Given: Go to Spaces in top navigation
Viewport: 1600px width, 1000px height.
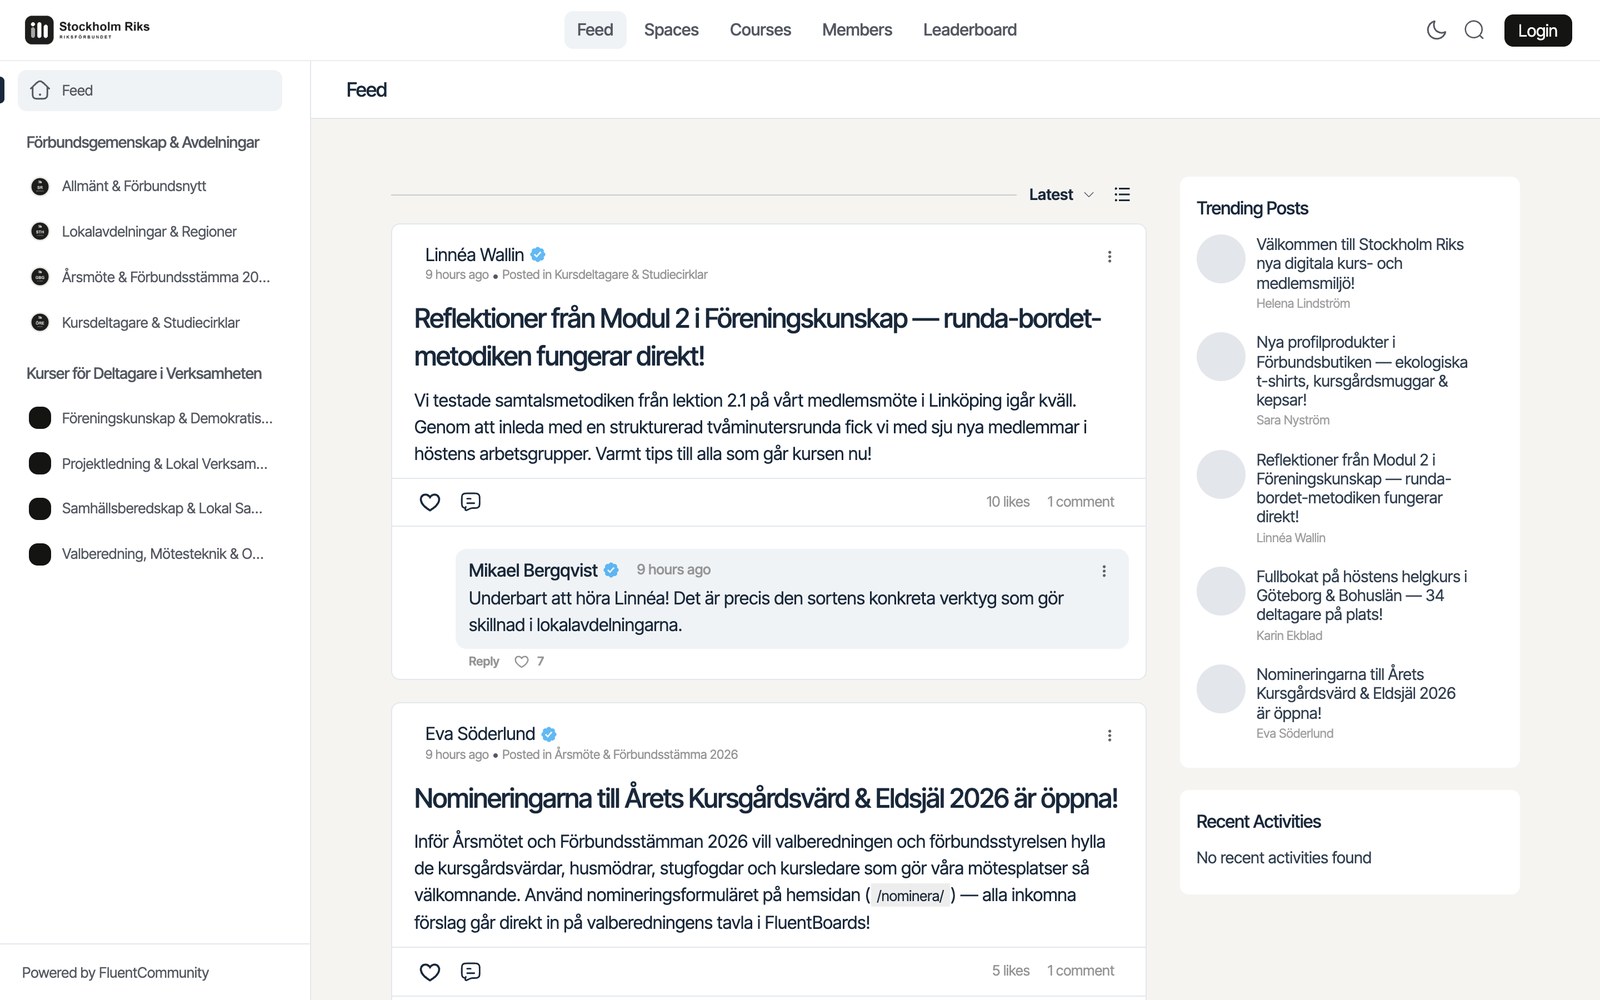Looking at the screenshot, I should (671, 30).
